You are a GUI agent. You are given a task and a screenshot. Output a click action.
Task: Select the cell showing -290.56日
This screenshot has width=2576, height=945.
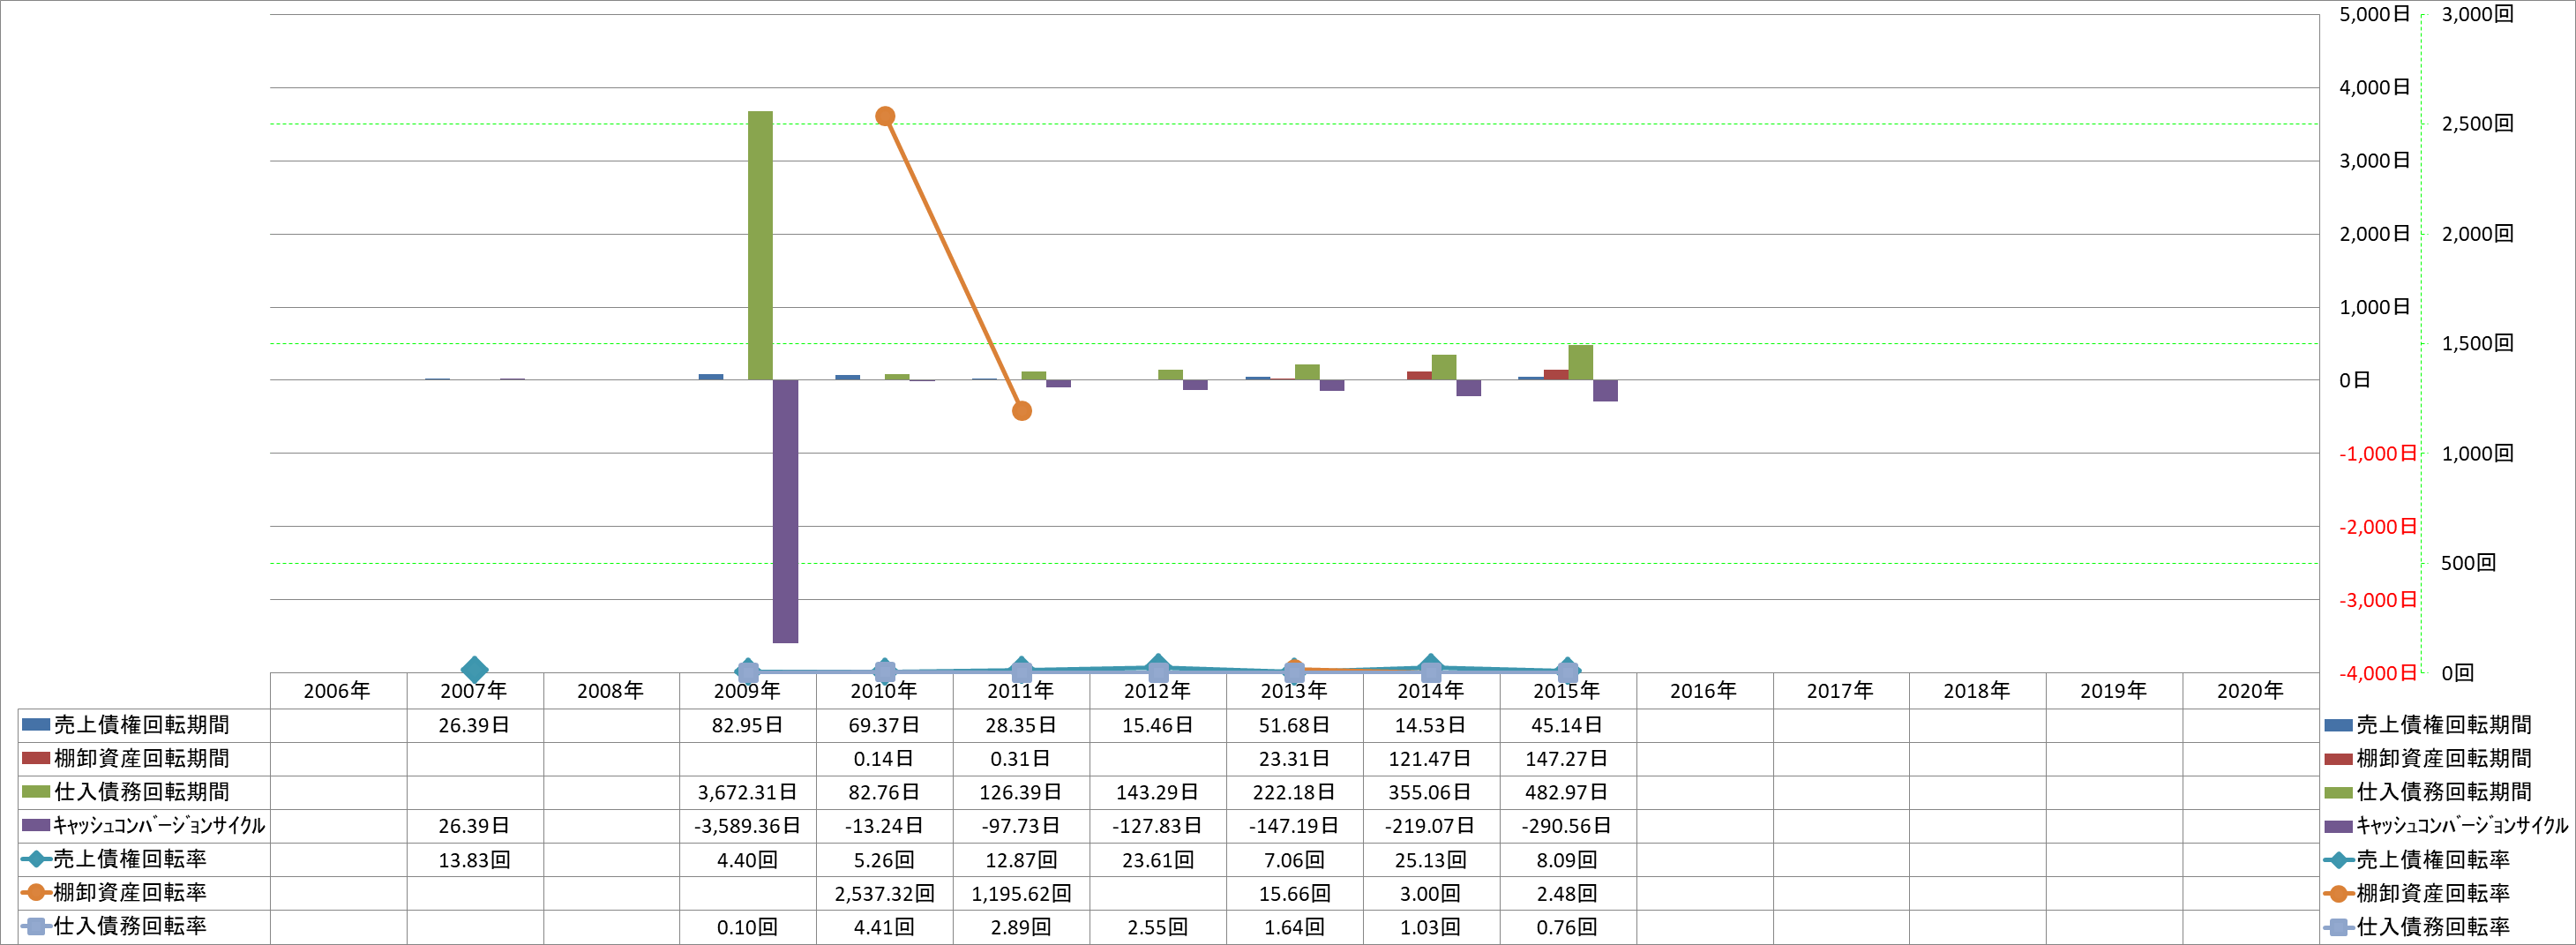(x=1567, y=826)
